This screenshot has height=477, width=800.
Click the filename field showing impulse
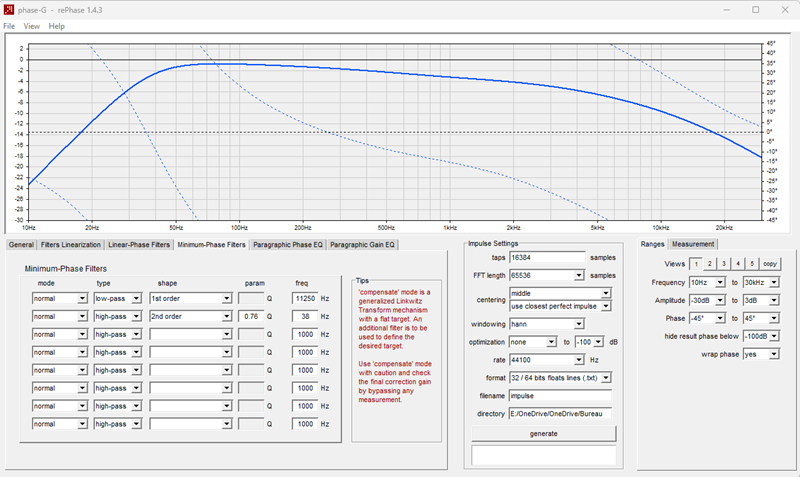click(x=560, y=396)
